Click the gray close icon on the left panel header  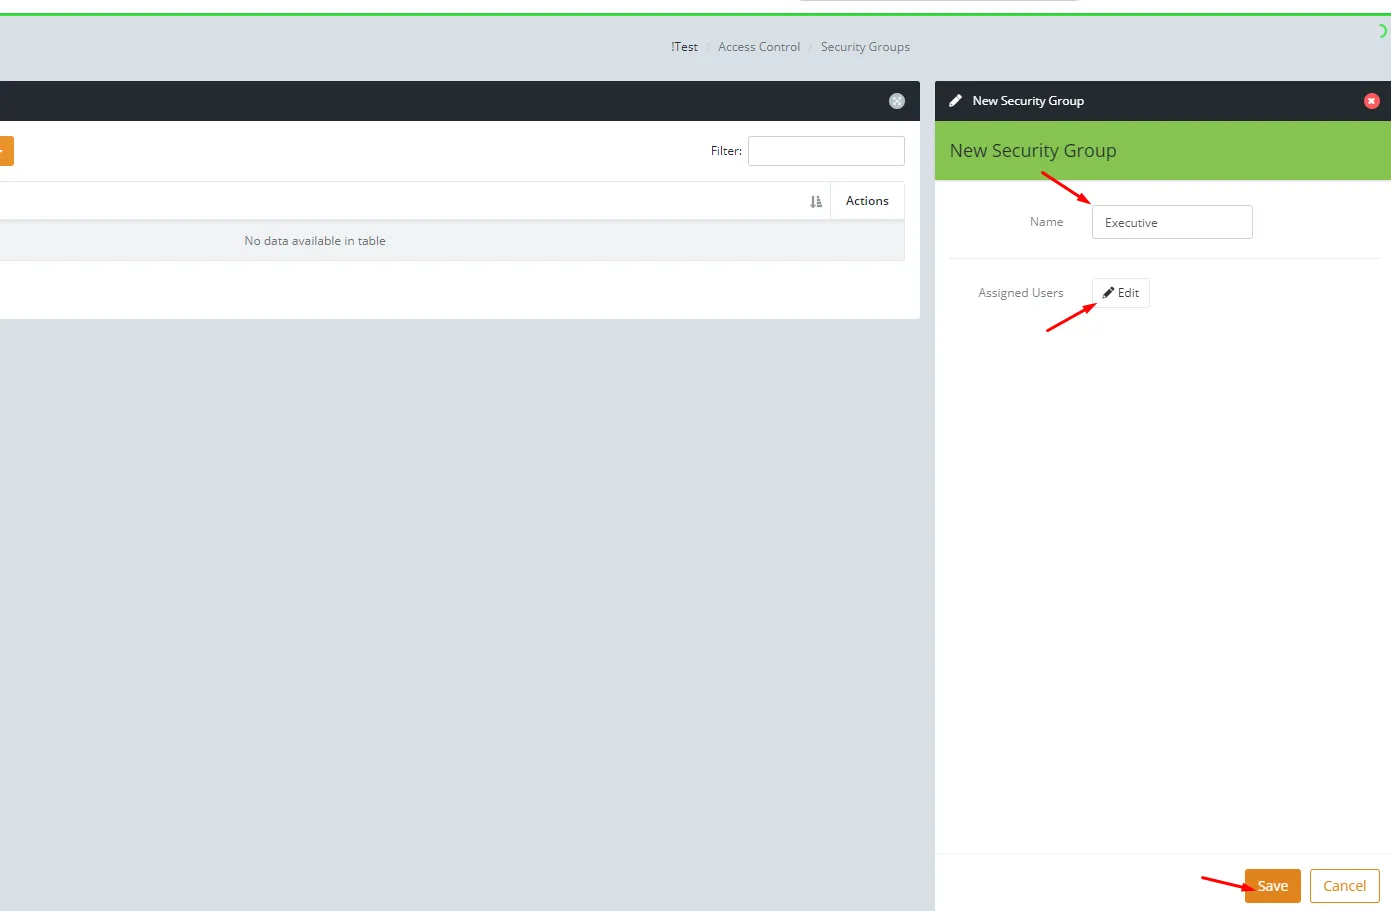[896, 100]
